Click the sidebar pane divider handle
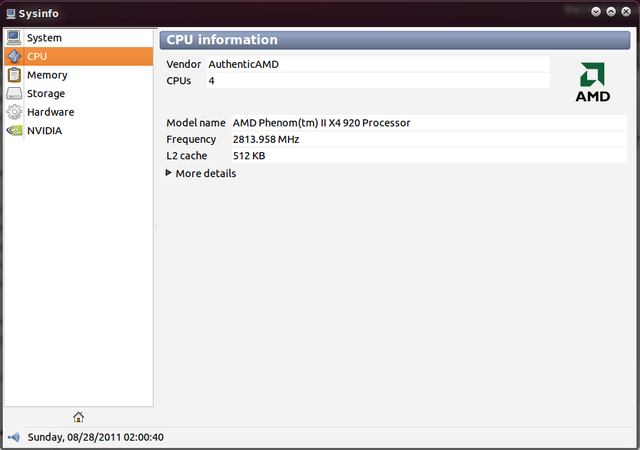Image resolution: width=640 pixels, height=450 pixels. click(156, 227)
